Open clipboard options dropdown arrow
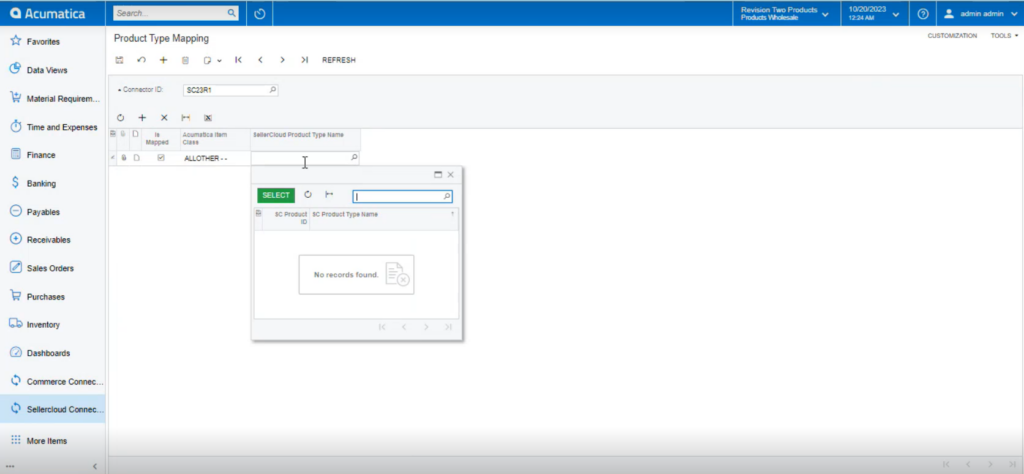 coord(219,60)
